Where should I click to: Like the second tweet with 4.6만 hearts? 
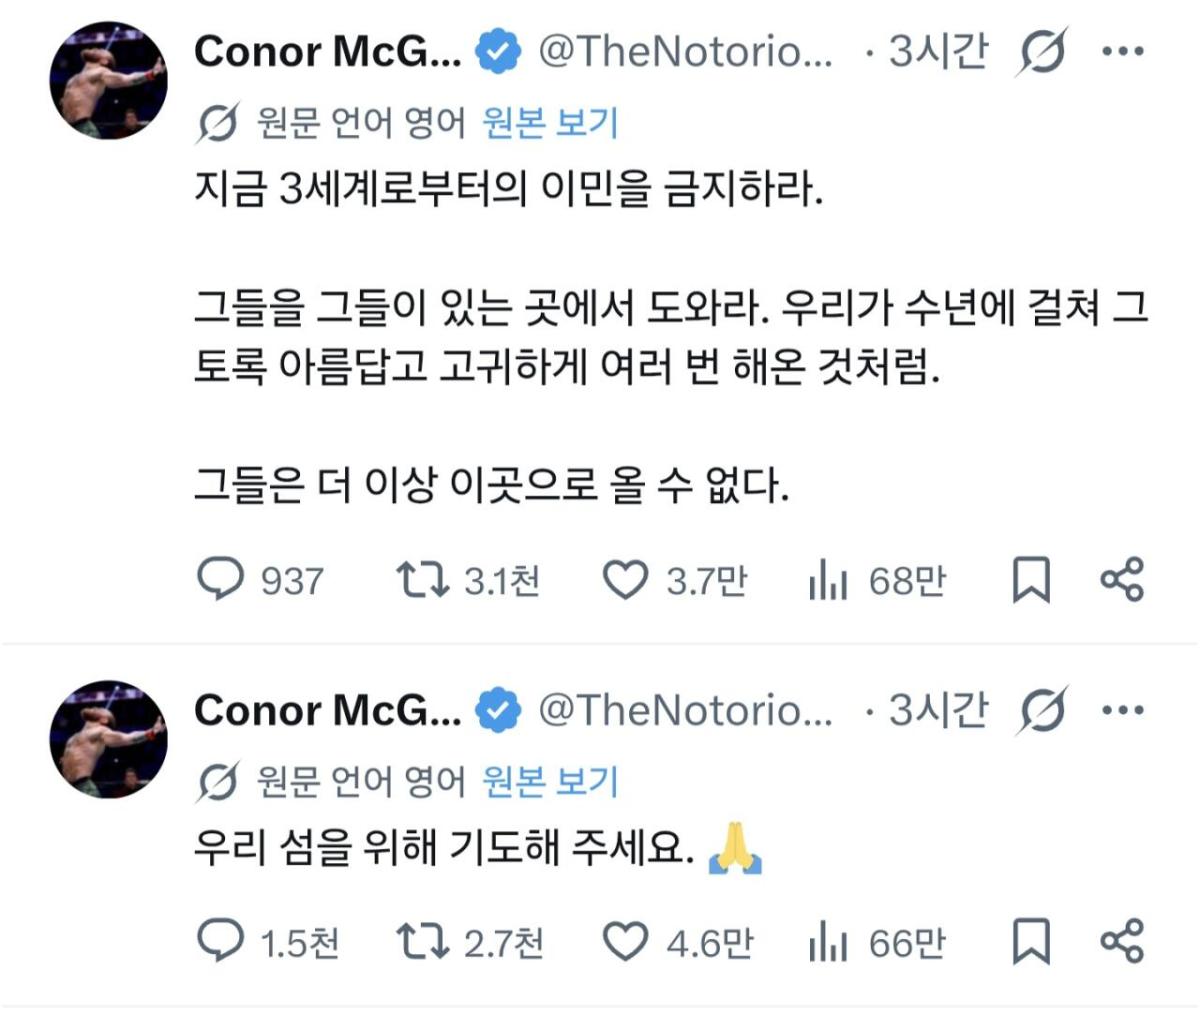[x=626, y=941]
